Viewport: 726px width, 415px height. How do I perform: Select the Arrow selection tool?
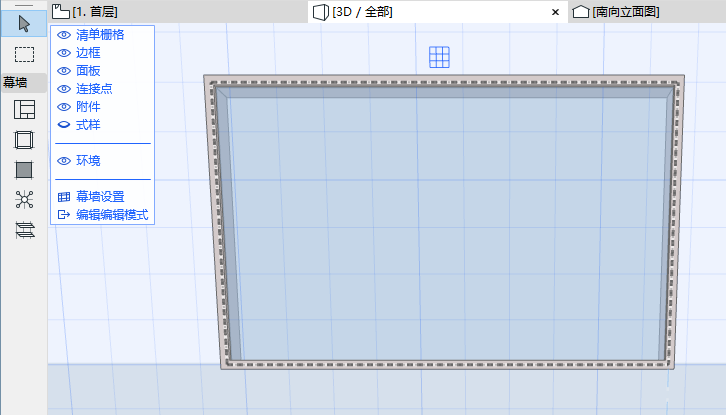pyautogui.click(x=24, y=24)
